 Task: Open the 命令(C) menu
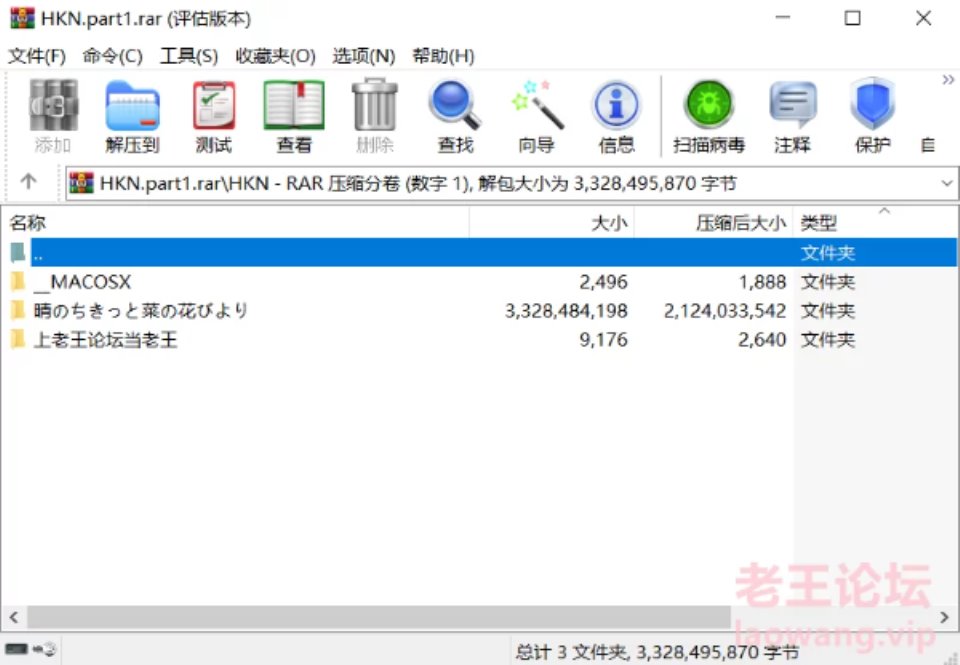point(113,56)
